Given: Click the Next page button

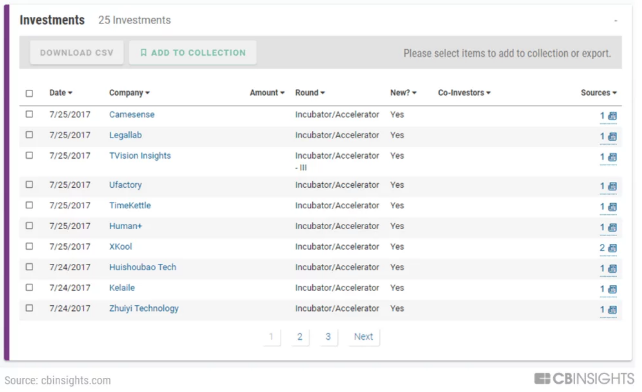Looking at the screenshot, I should [364, 337].
